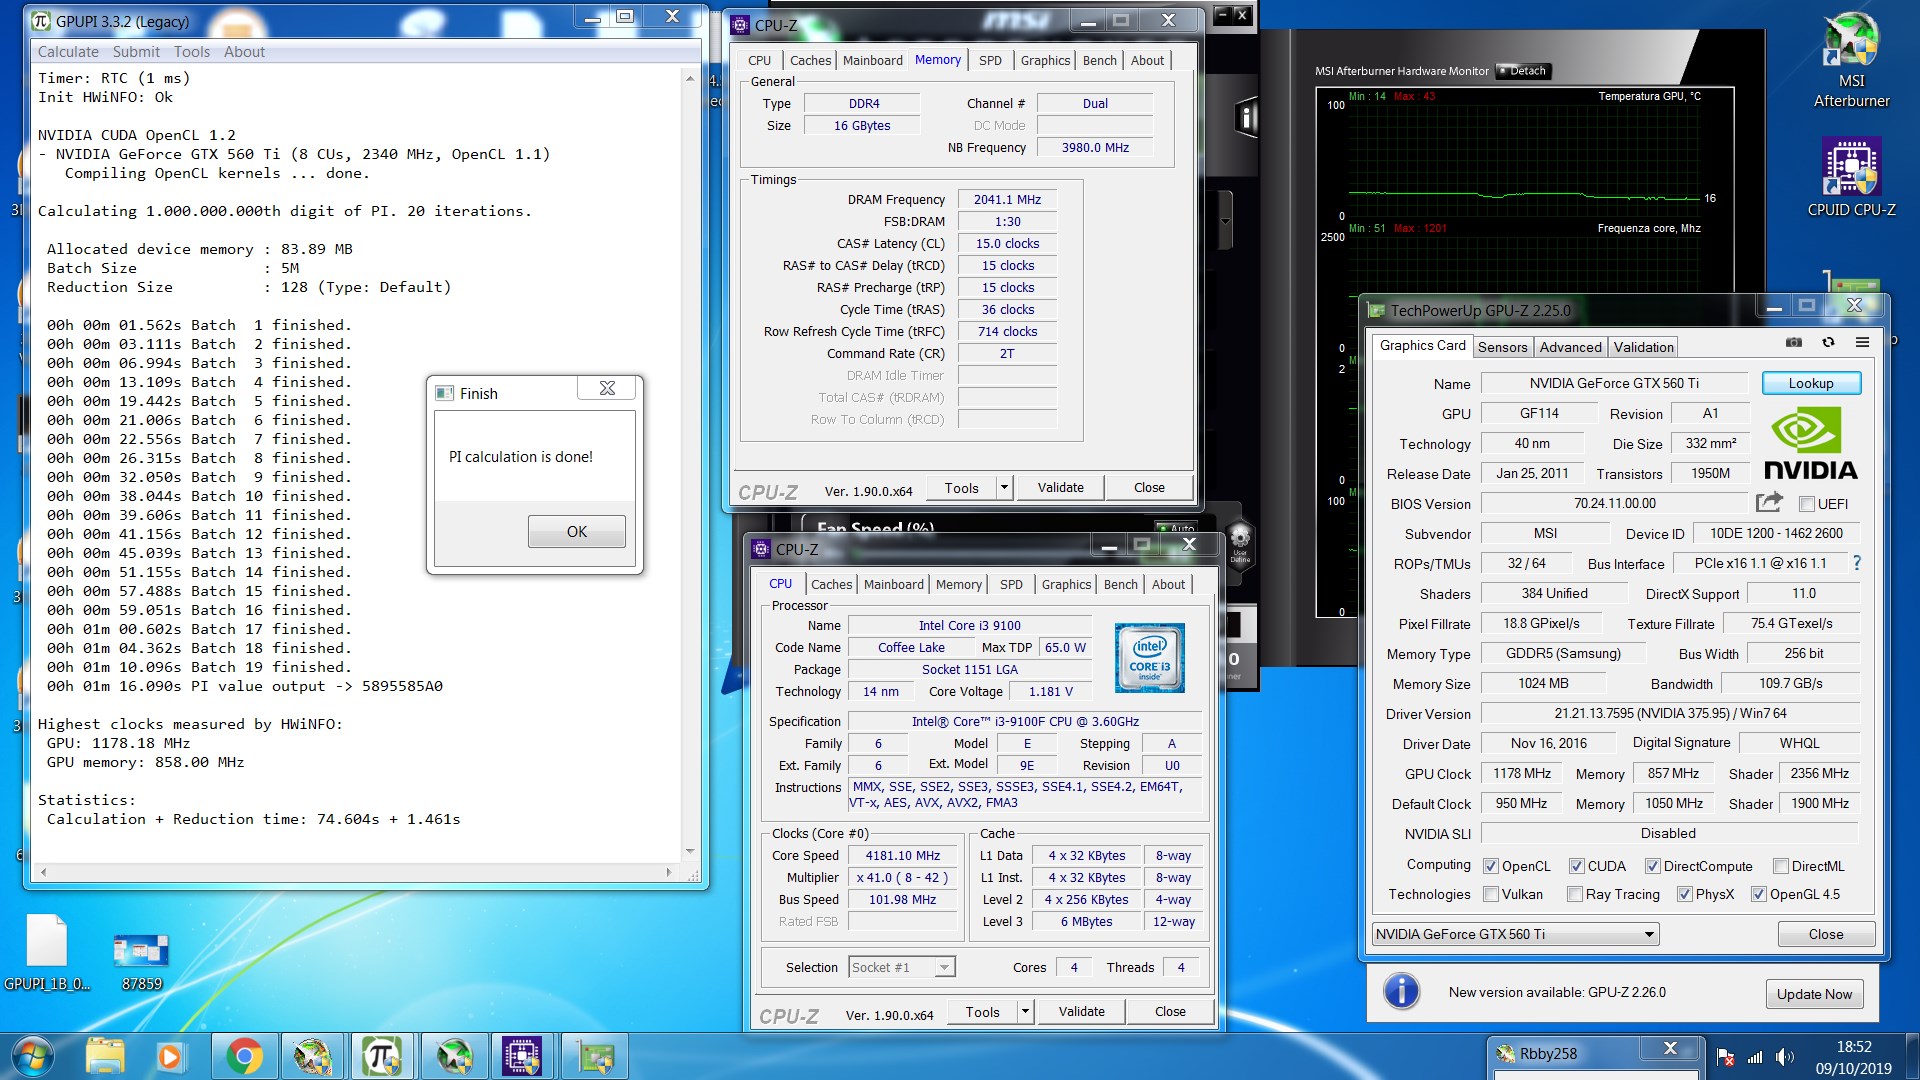Toggle the DirectML checkbox
The height and width of the screenshot is (1080, 1920).
pyautogui.click(x=1780, y=866)
